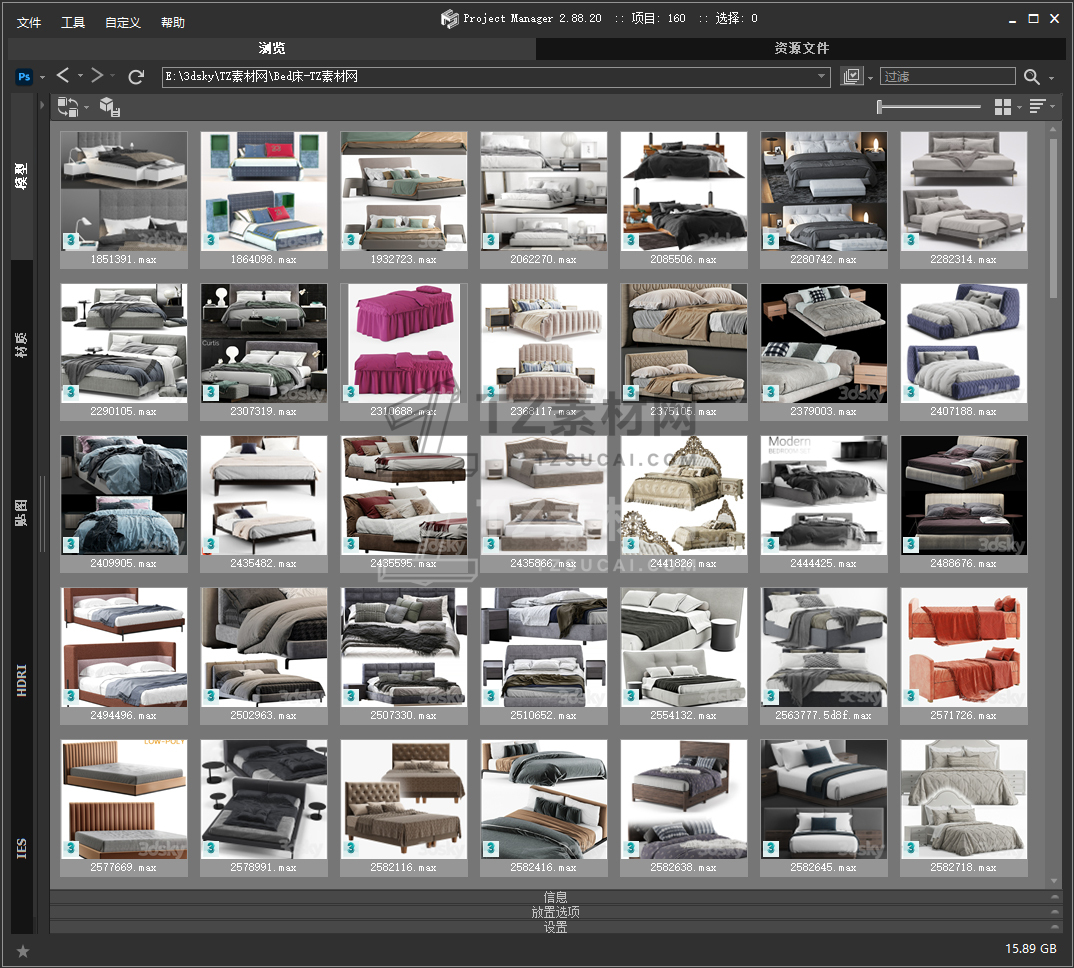Click the sort order lines icon
Viewport: 1074px width, 968px height.
pos(1037,106)
